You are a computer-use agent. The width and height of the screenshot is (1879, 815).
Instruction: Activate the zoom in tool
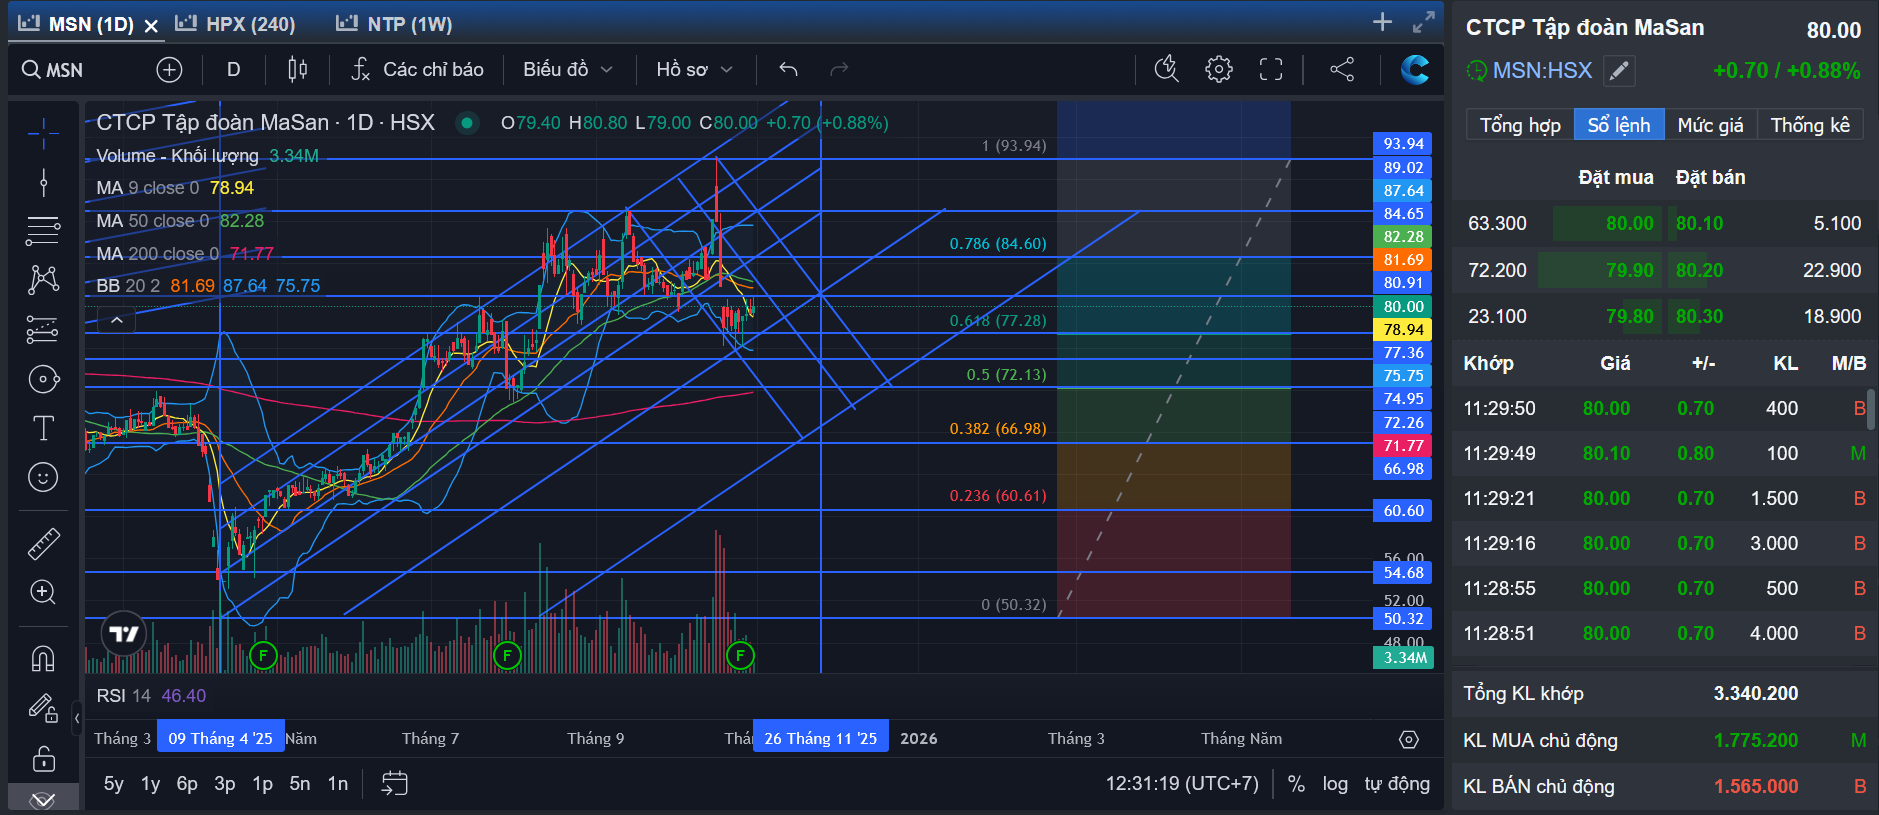coord(43,592)
